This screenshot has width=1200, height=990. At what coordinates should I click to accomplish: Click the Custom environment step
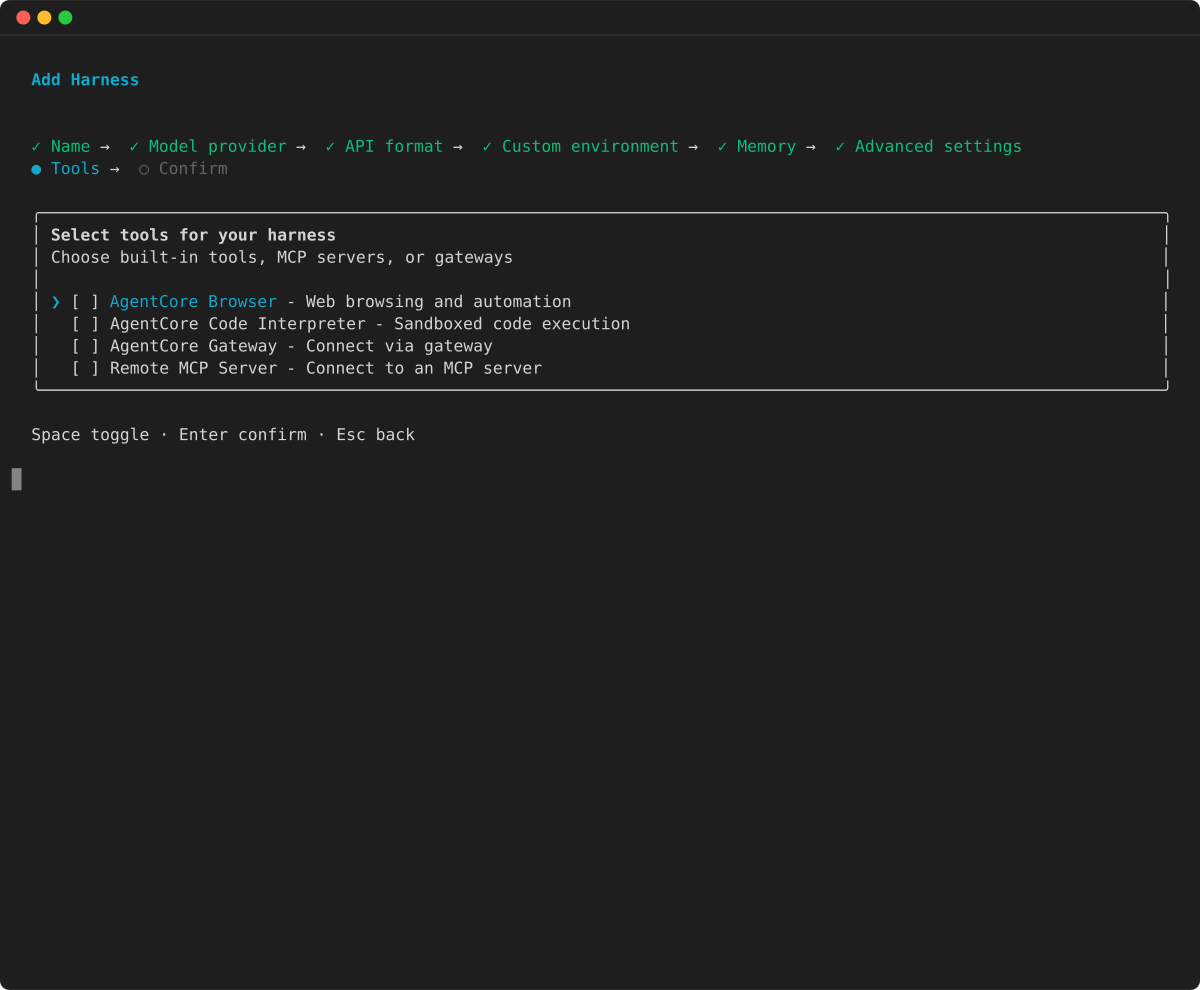590,147
